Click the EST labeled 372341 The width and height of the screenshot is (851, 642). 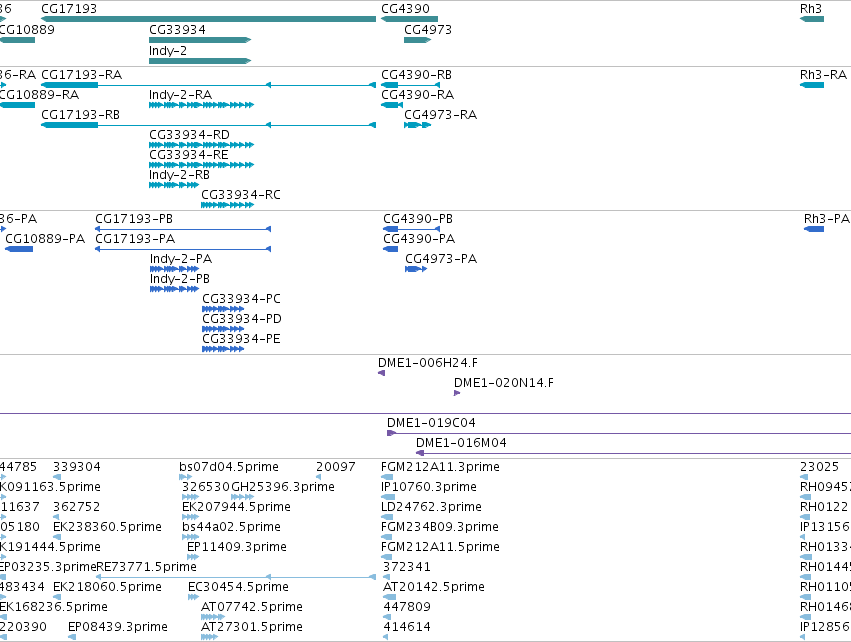coord(407,567)
